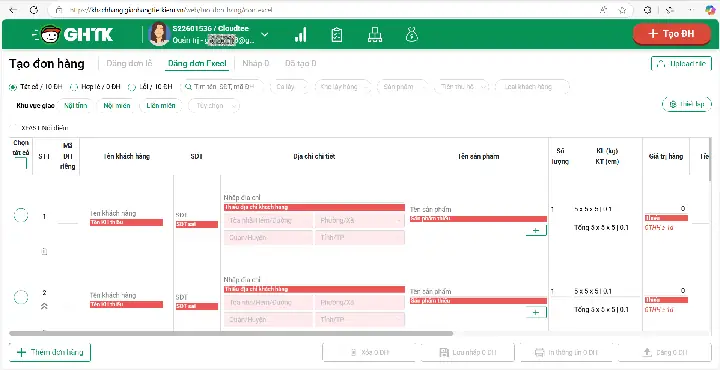Select the round checkbox for order 2
The height and width of the screenshot is (370, 720).
(x=21, y=297)
